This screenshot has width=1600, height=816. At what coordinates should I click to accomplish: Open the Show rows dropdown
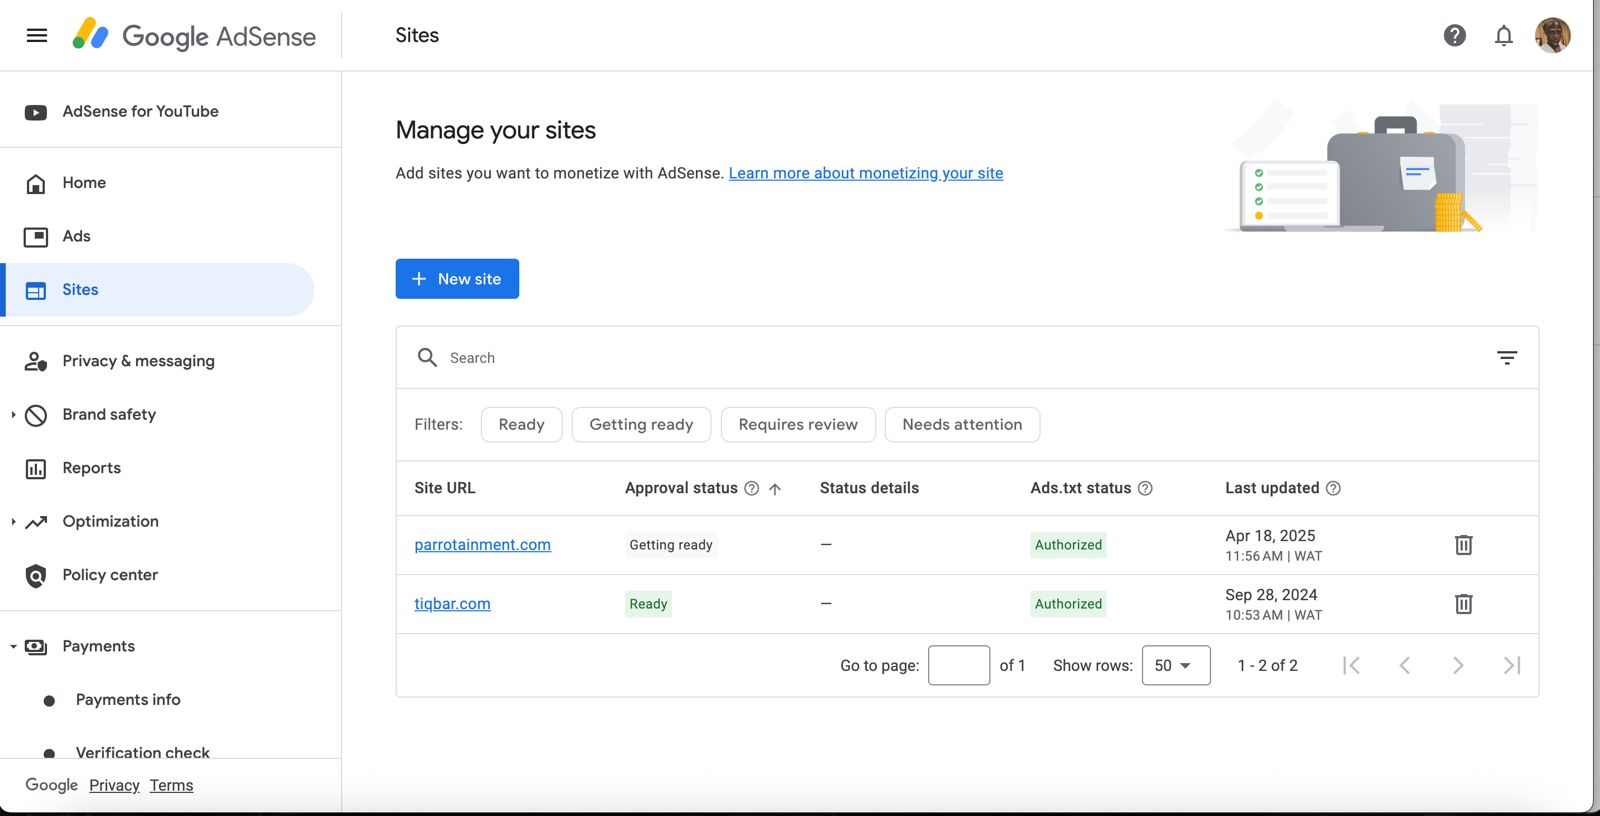(1175, 666)
